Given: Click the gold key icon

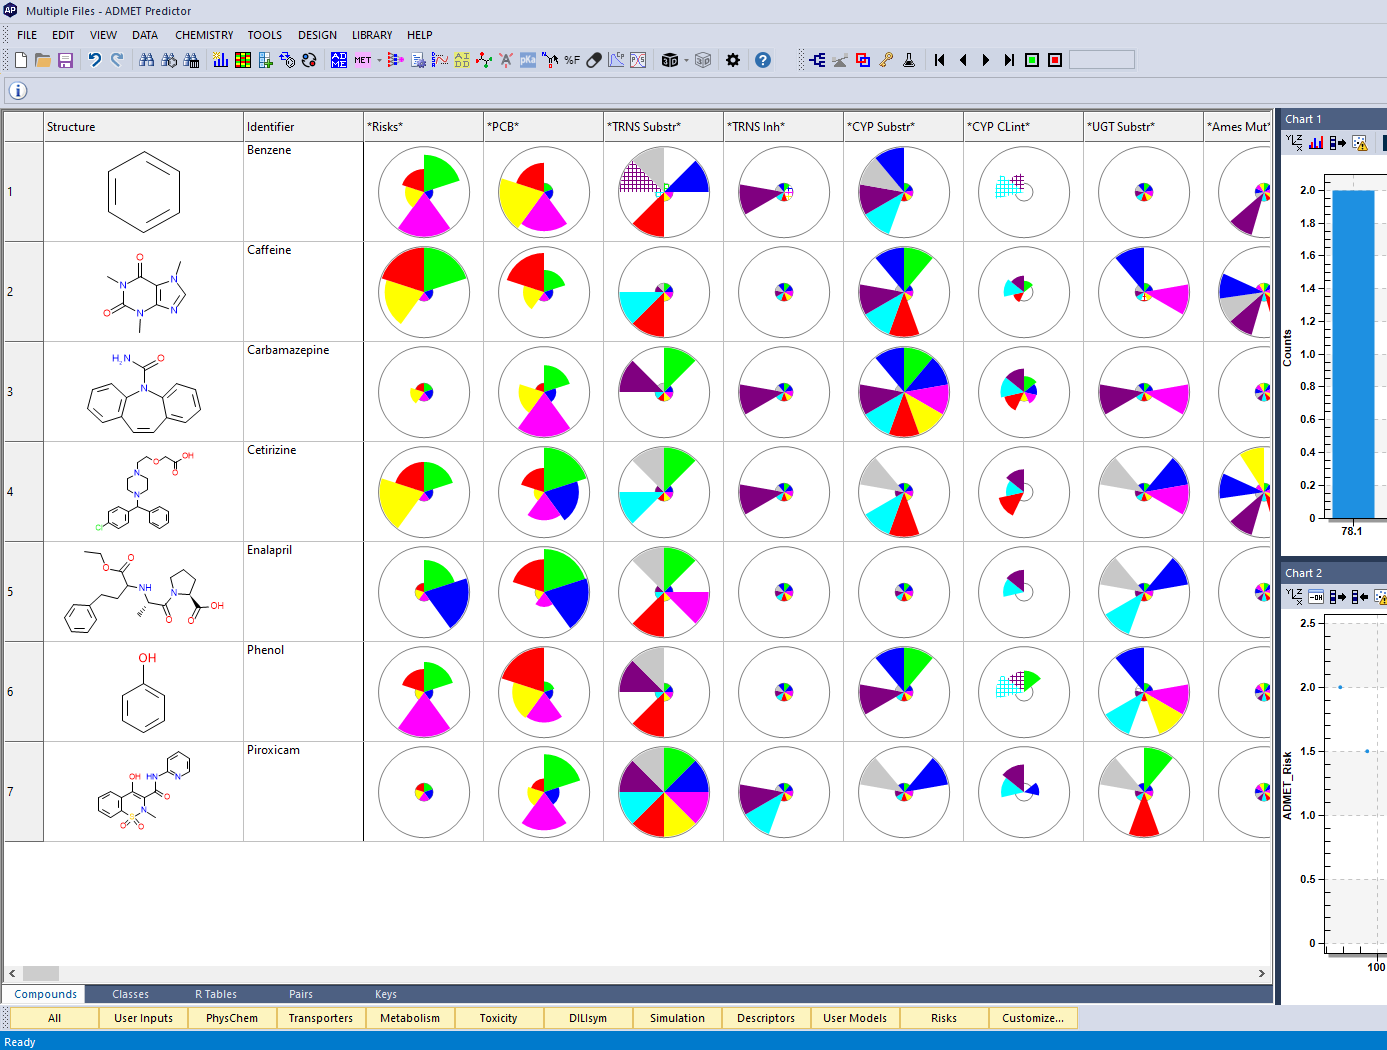Looking at the screenshot, I should click(886, 60).
